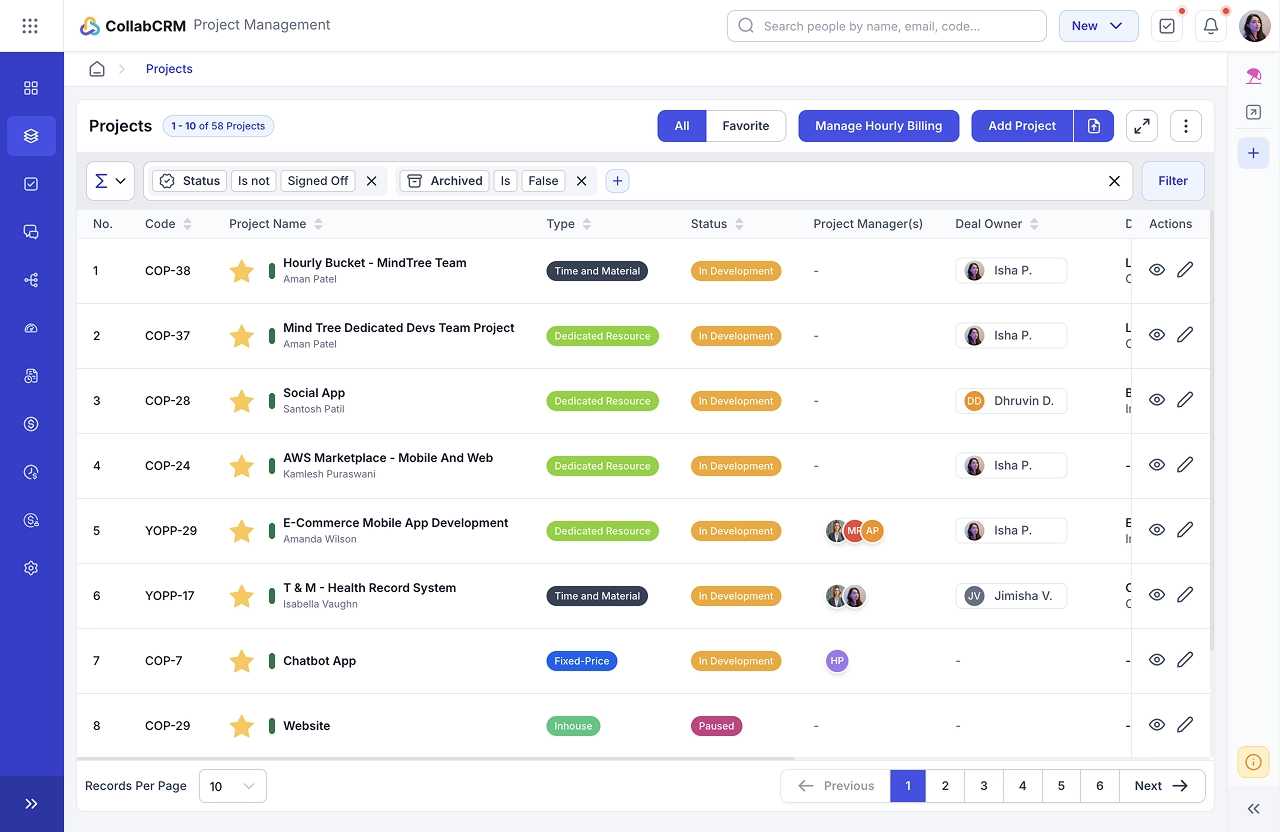Open the apps grid launcher
This screenshot has width=1280, height=832.
(31, 26)
